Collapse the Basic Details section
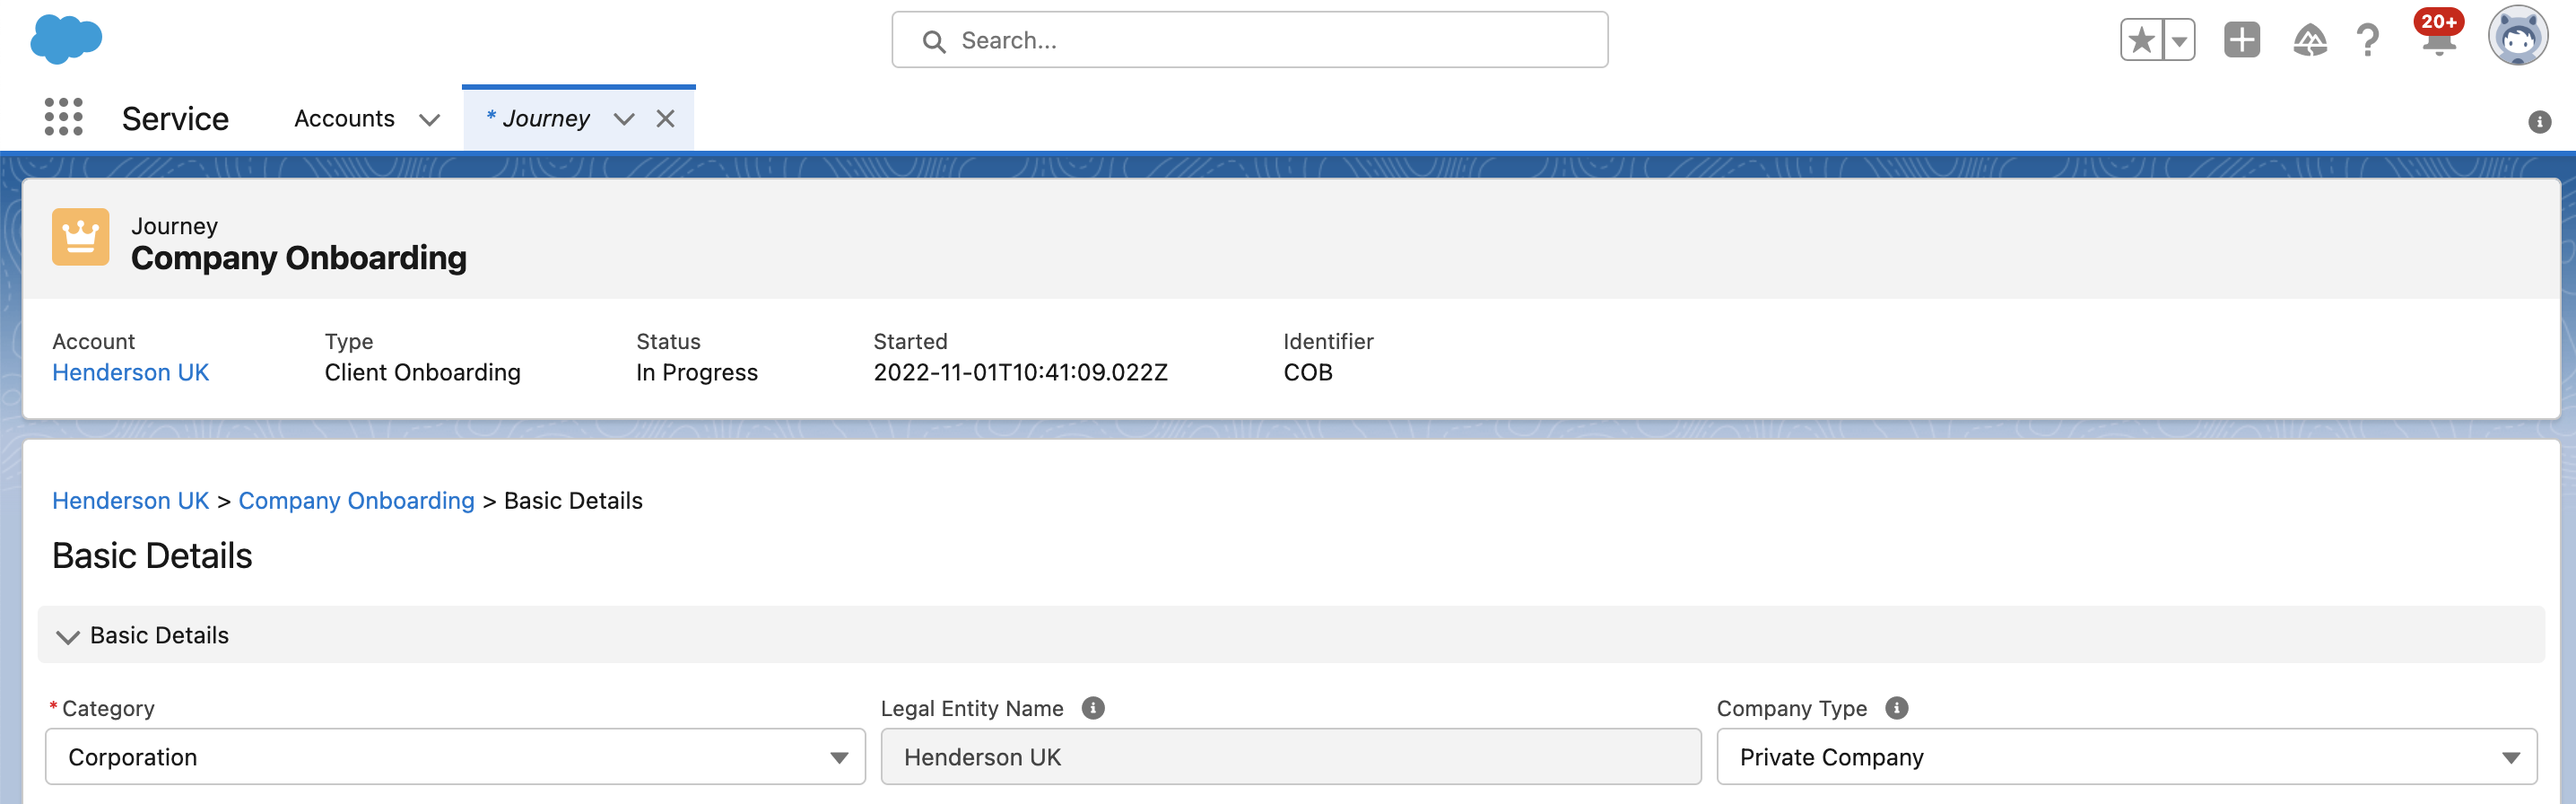This screenshot has width=2576, height=804. [68, 636]
